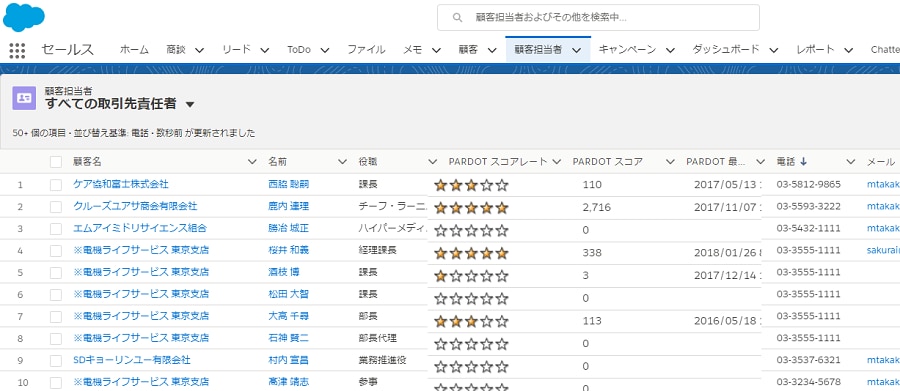The width and height of the screenshot is (900, 391).
Task: Click the star rating for 桜井 和義
Action: (x=471, y=253)
